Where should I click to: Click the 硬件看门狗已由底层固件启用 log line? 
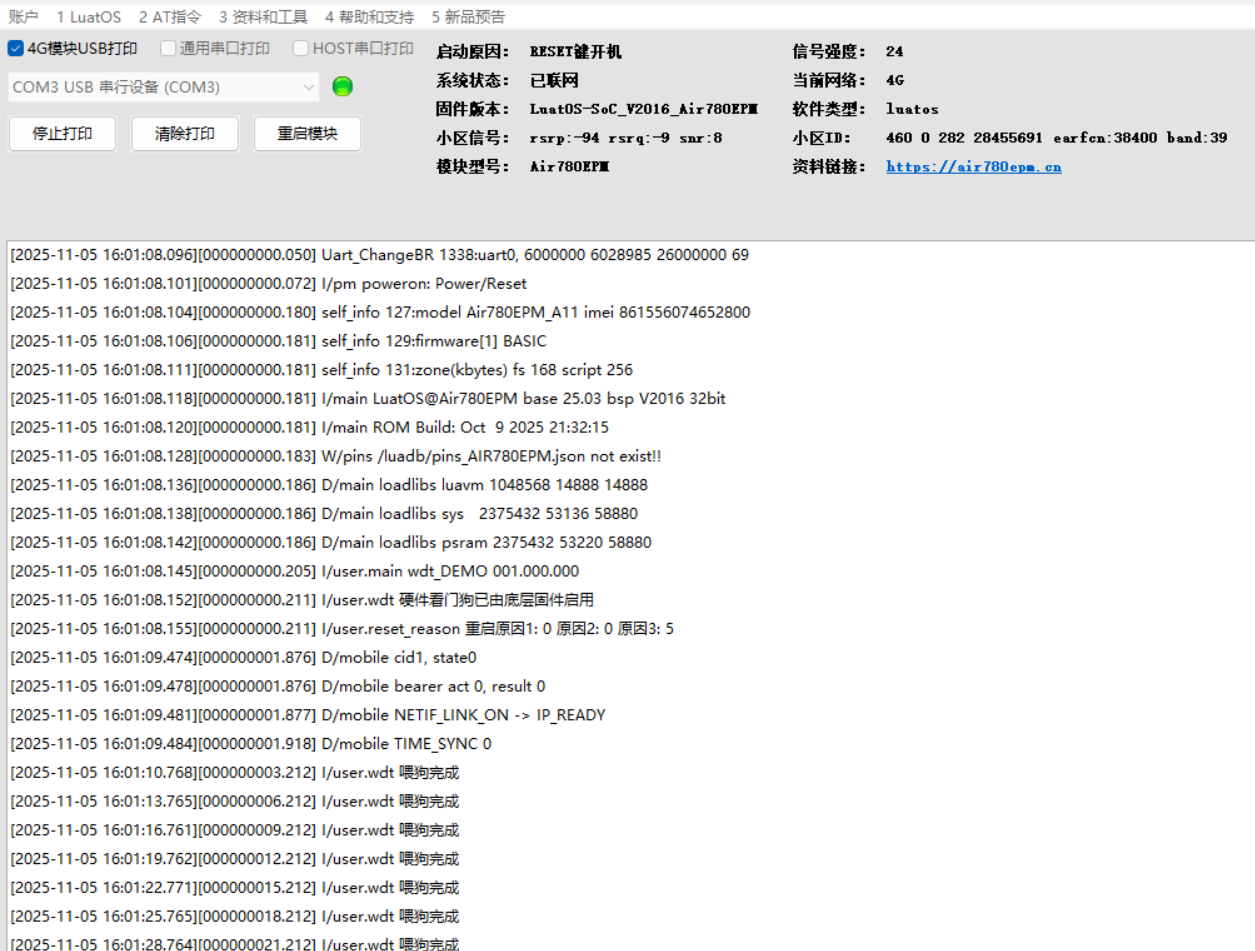(x=303, y=600)
